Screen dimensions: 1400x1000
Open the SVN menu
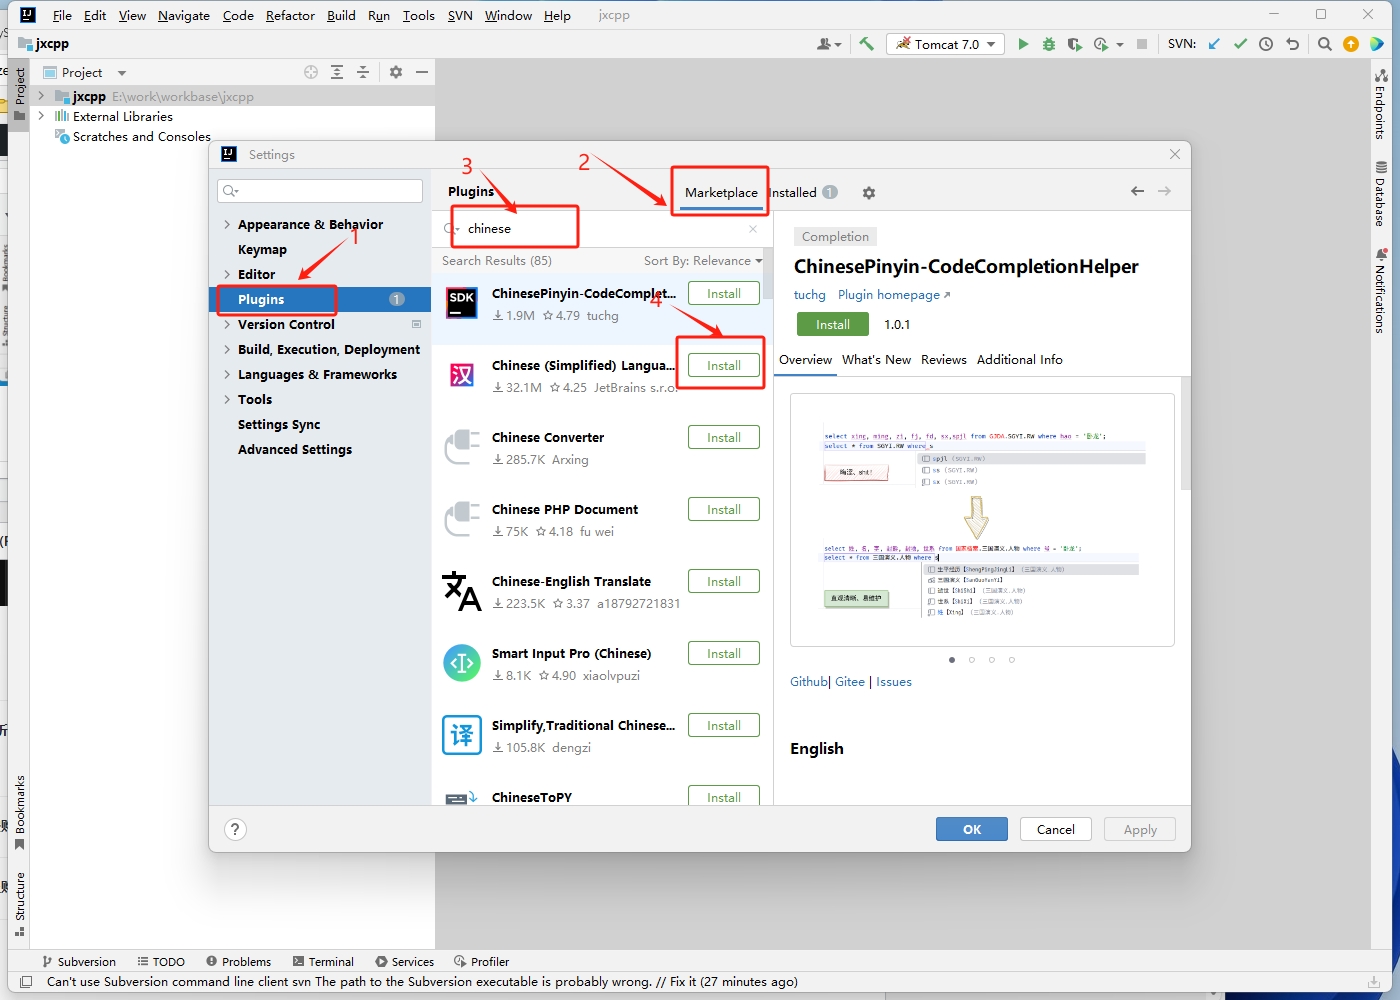pyautogui.click(x=460, y=15)
